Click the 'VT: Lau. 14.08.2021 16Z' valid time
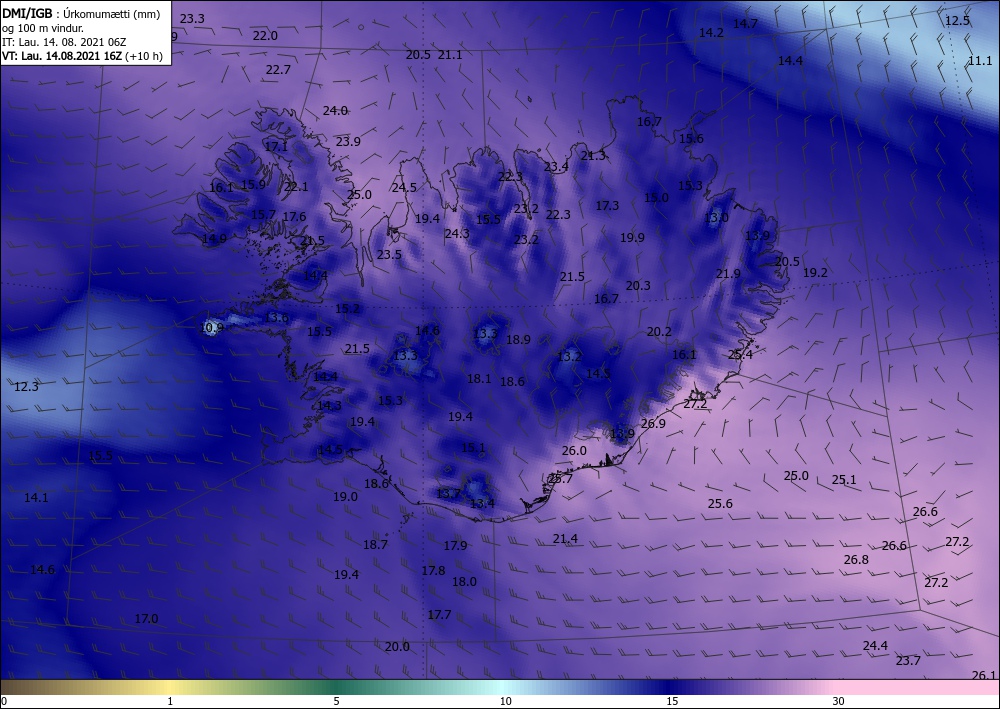This screenshot has height=709, width=1000. pyautogui.click(x=62, y=56)
